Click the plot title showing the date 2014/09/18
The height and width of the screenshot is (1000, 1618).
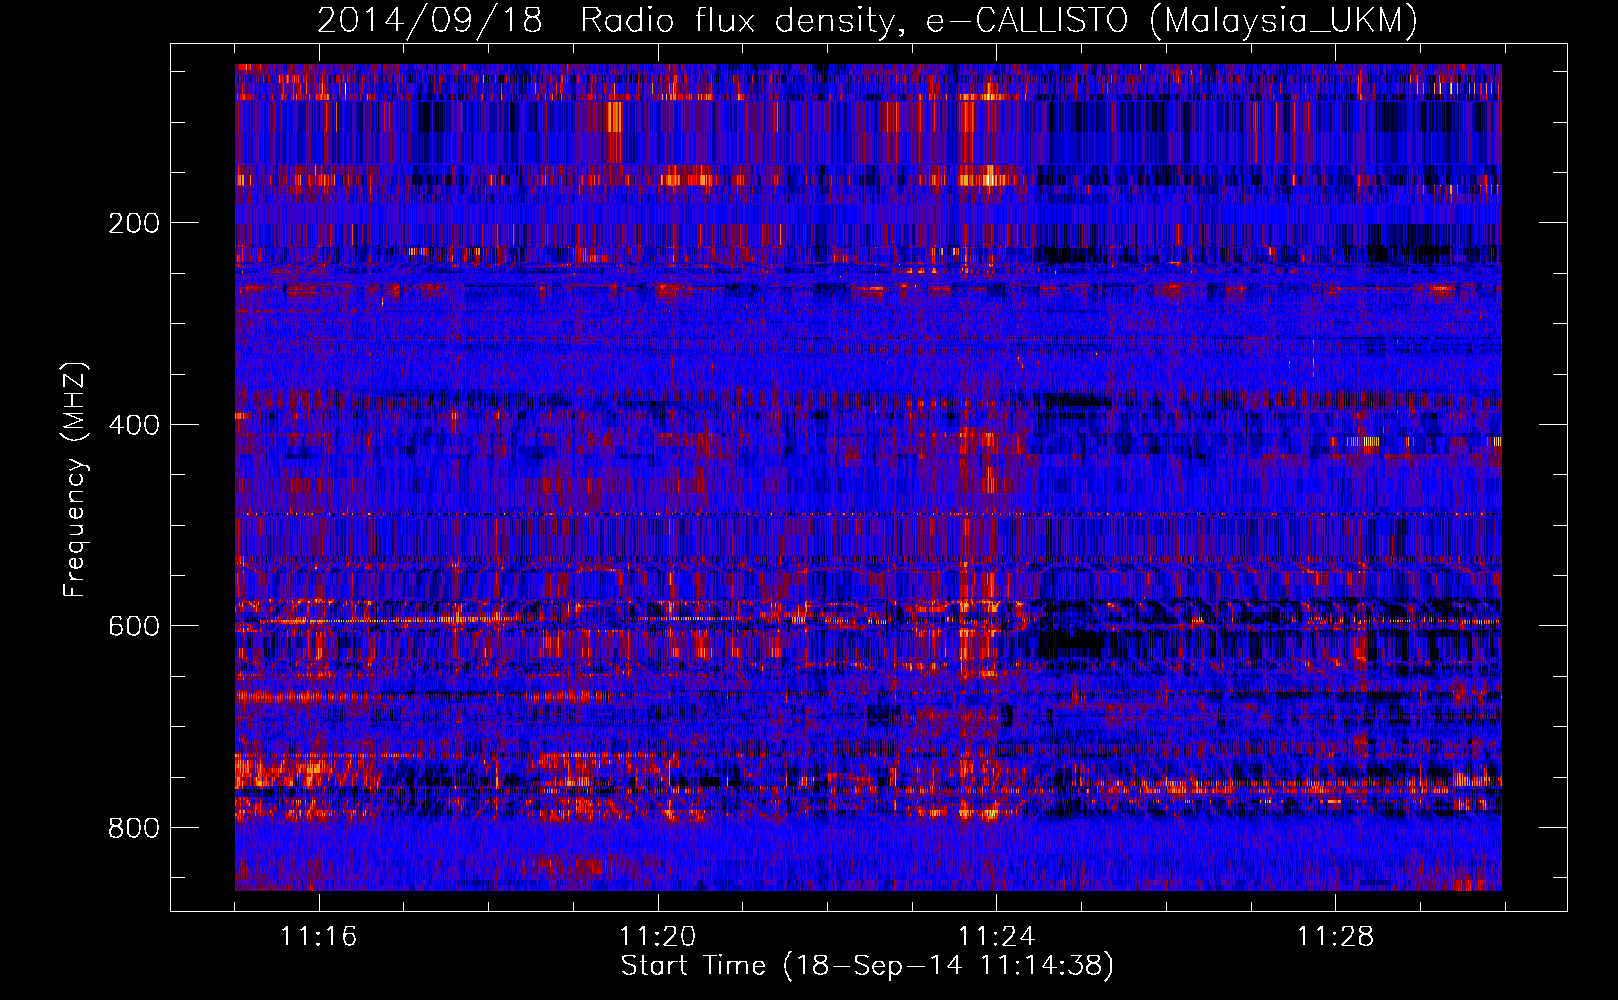867,20
